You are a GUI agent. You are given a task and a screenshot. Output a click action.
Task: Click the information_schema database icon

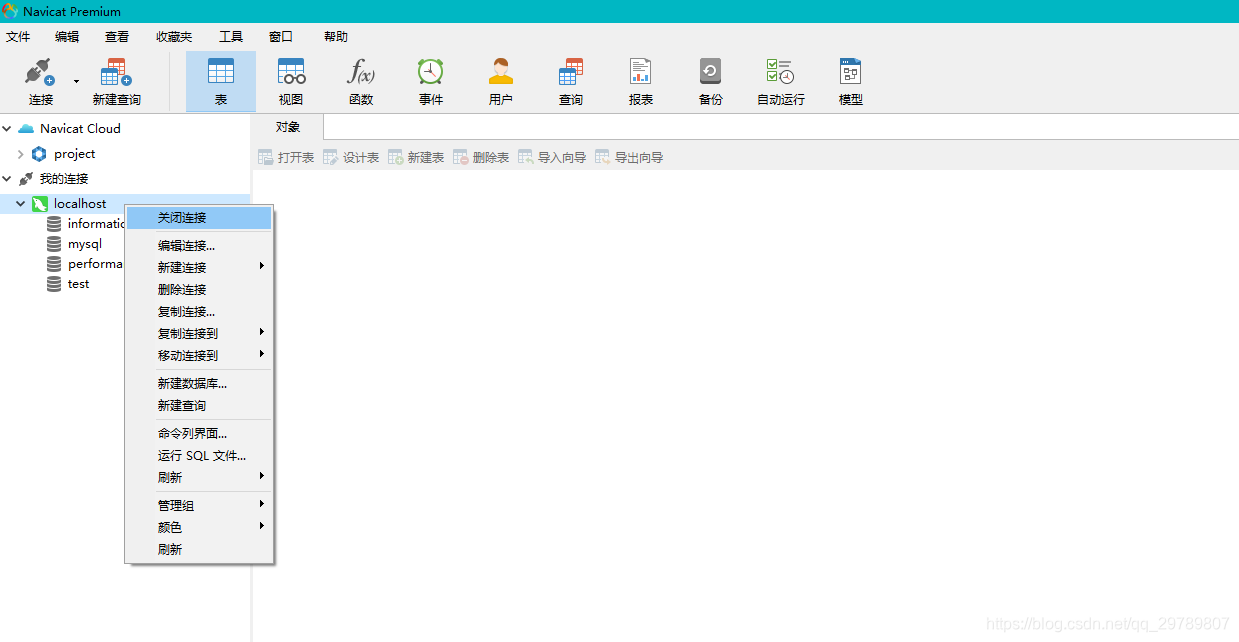54,224
